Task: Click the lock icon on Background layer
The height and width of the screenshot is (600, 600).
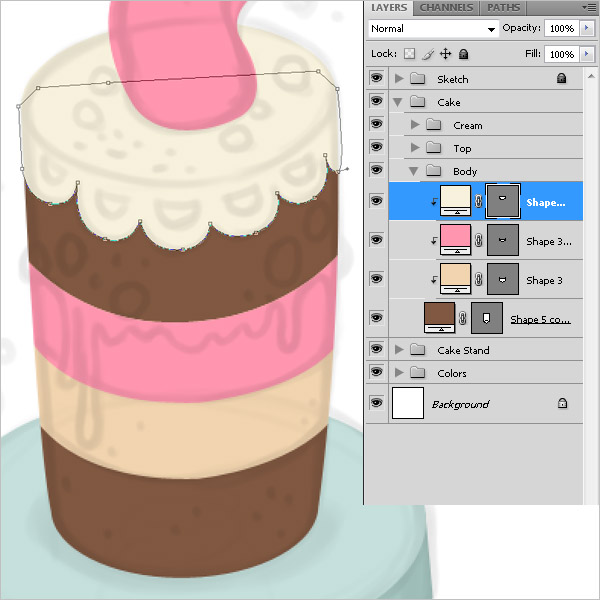Action: (x=562, y=403)
